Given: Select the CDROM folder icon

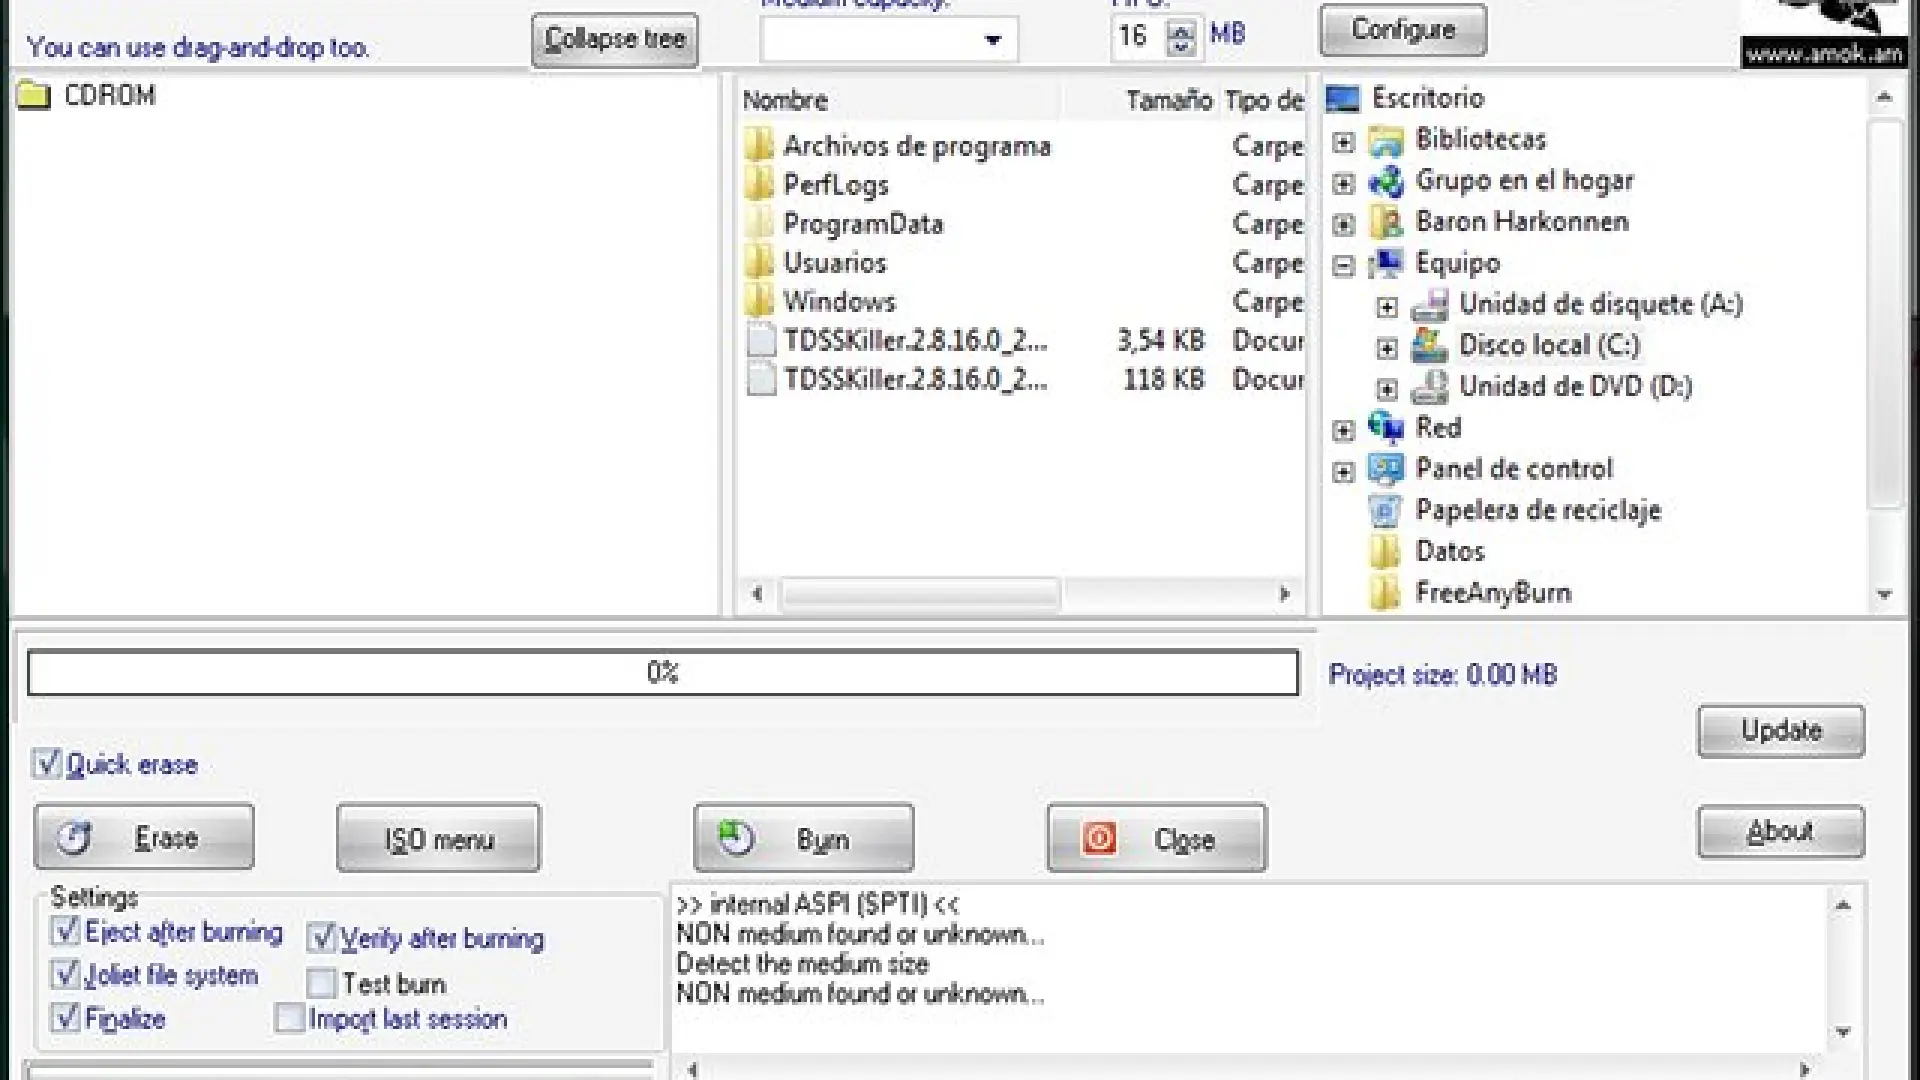Looking at the screenshot, I should [33, 96].
